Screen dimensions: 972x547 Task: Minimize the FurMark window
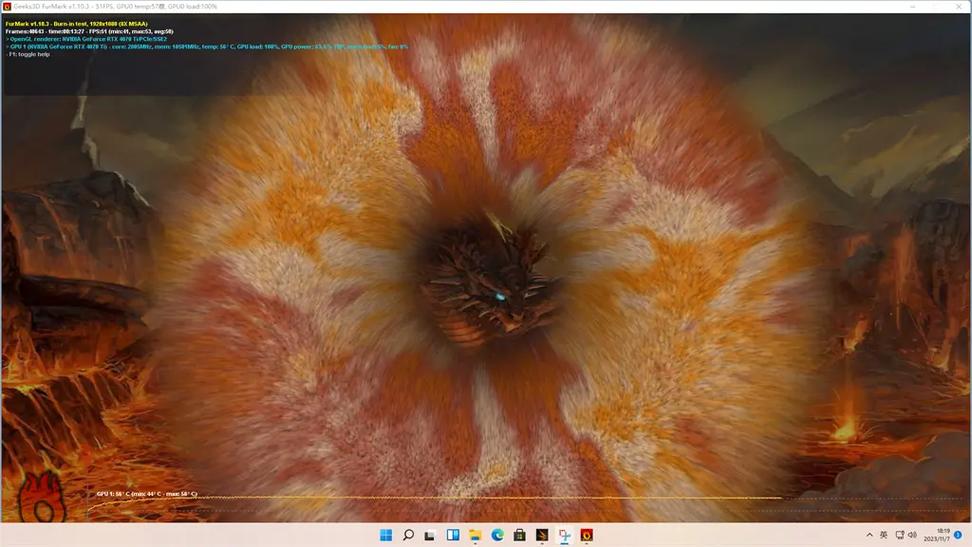click(x=912, y=6)
